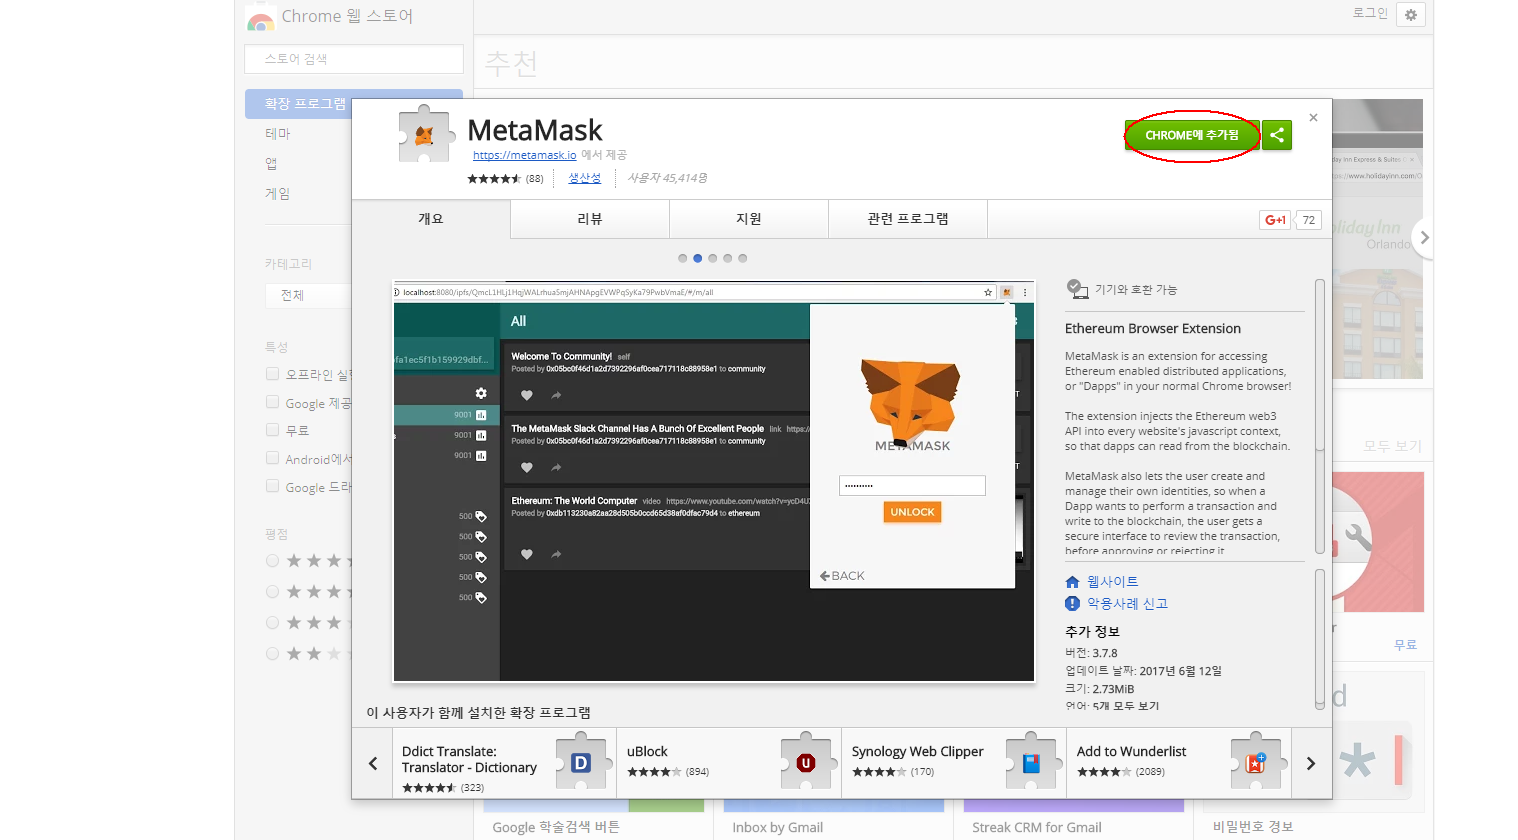
Task: Open the Chrome Web Store settings gear
Action: [1410, 14]
